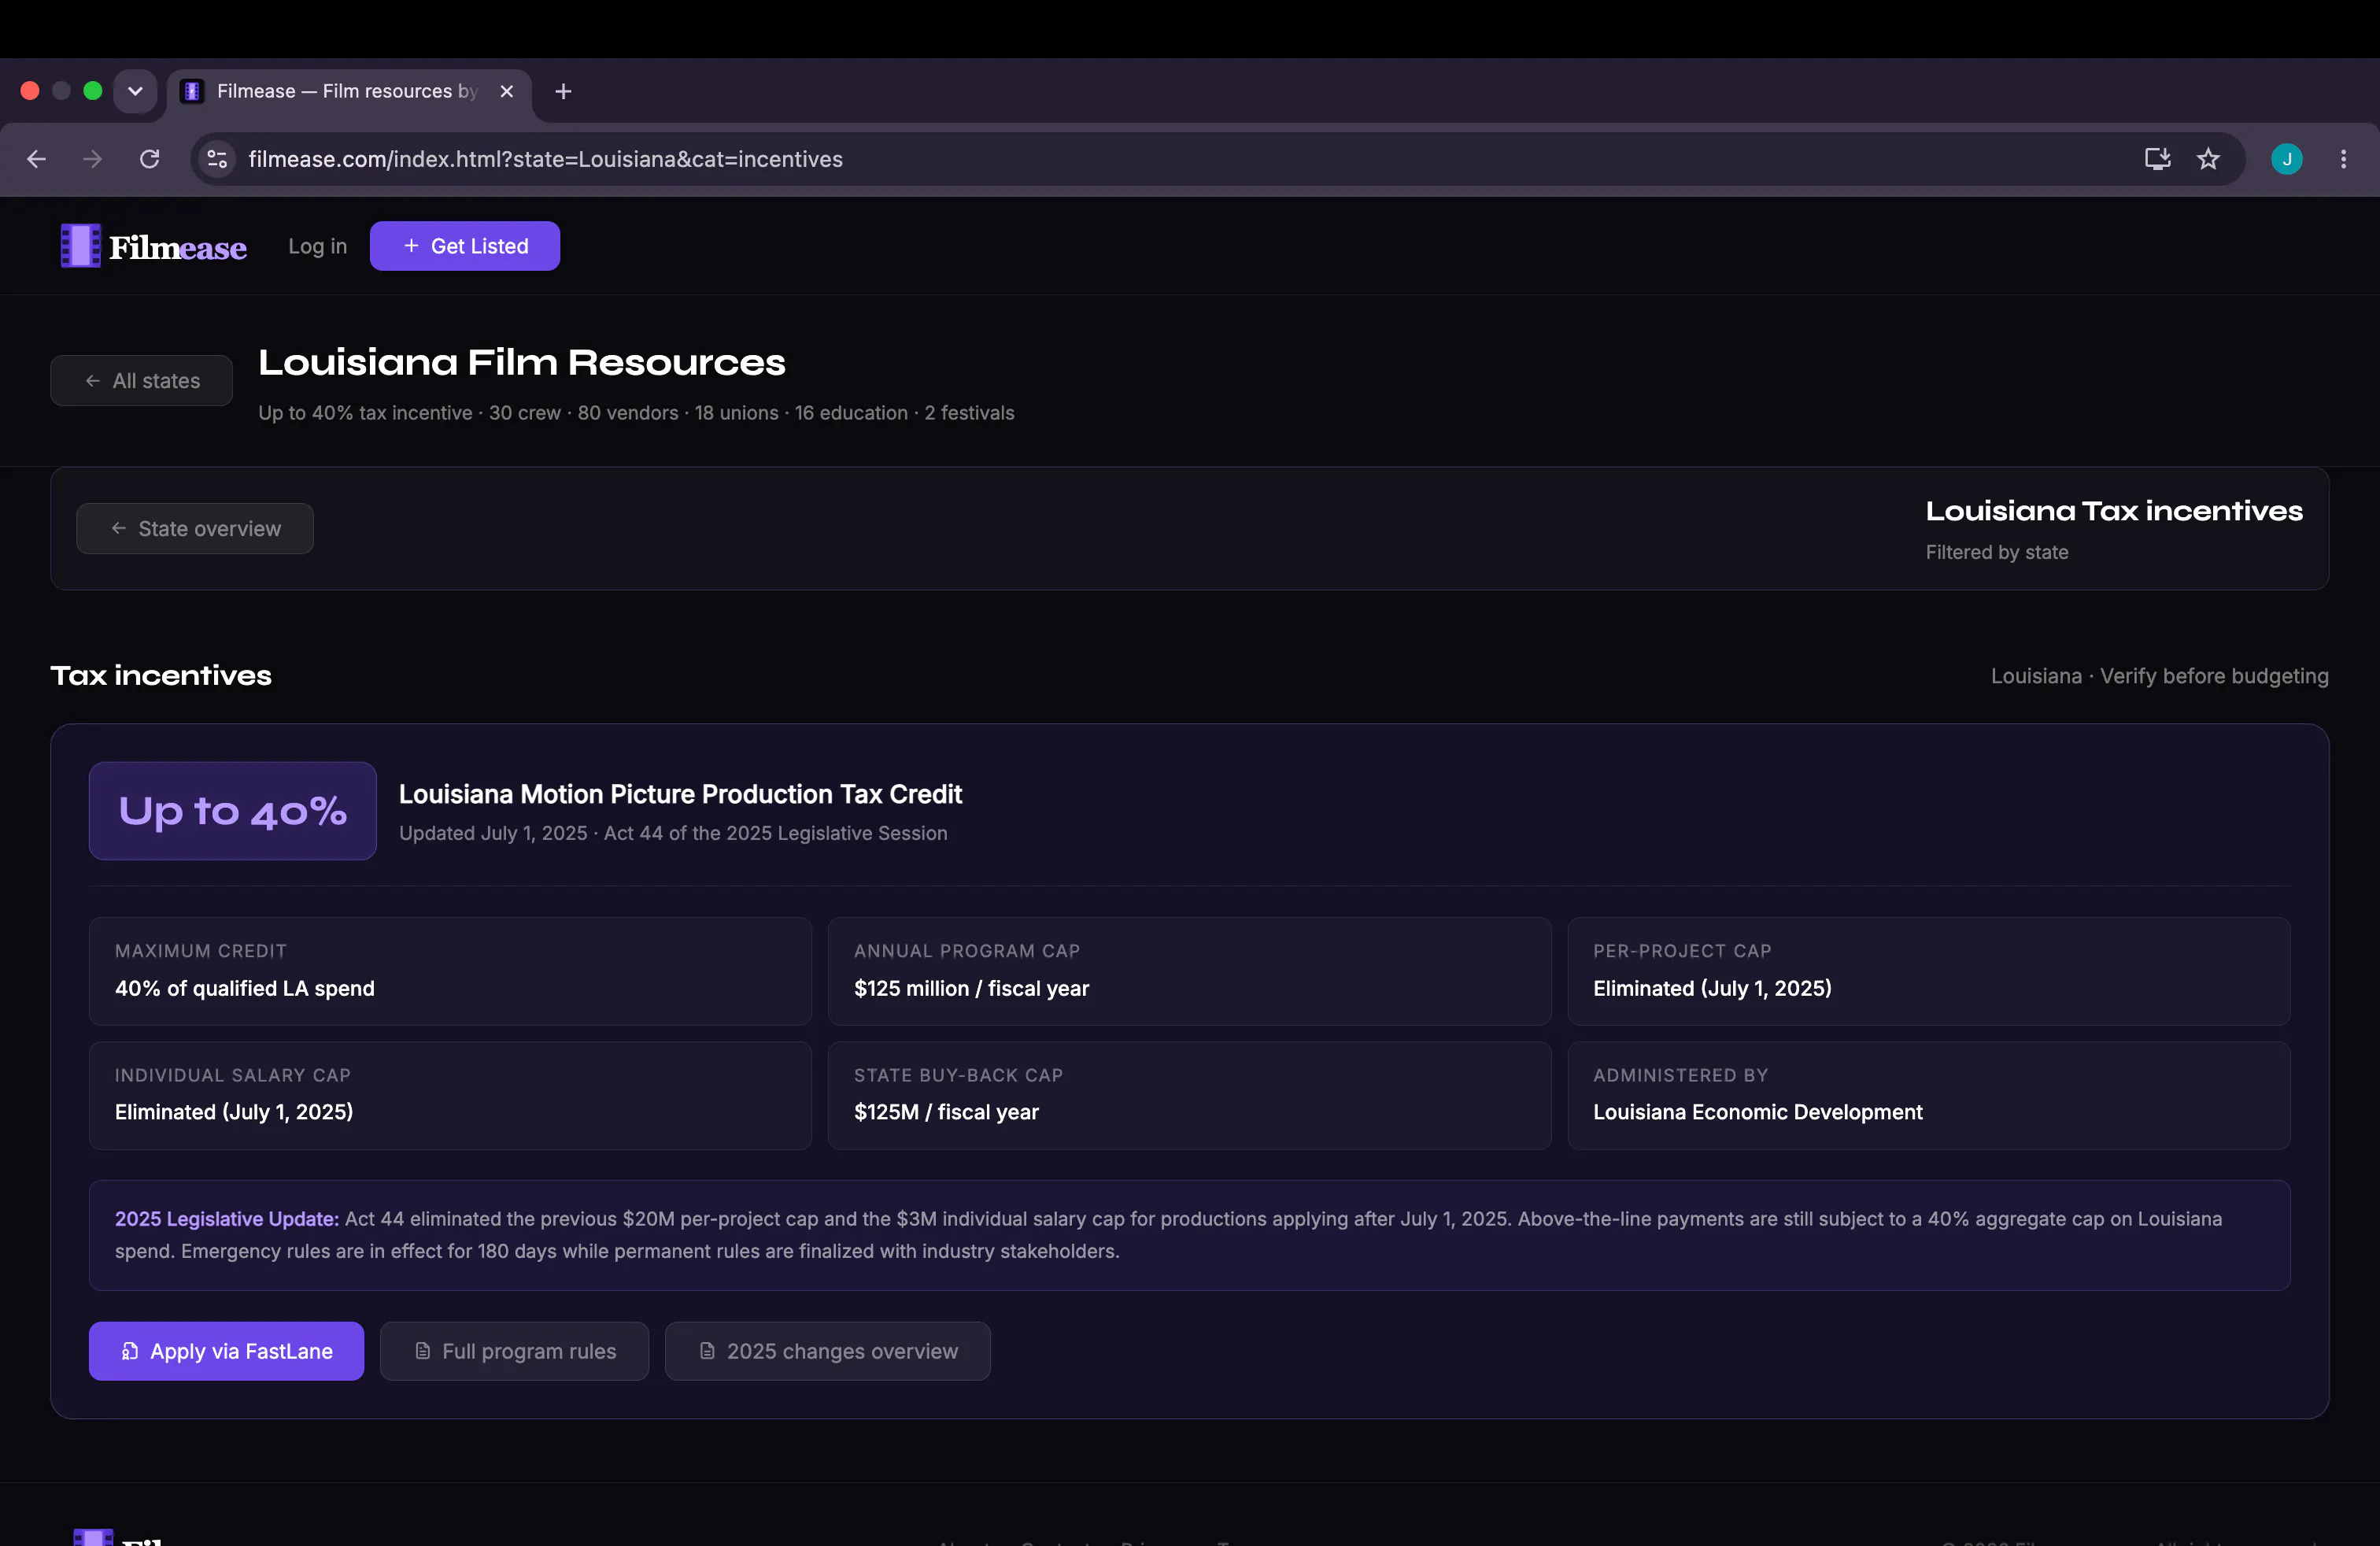Viewport: 2380px width, 1546px height.
Task: Bookmark this page with the star icon
Action: tap(2208, 159)
